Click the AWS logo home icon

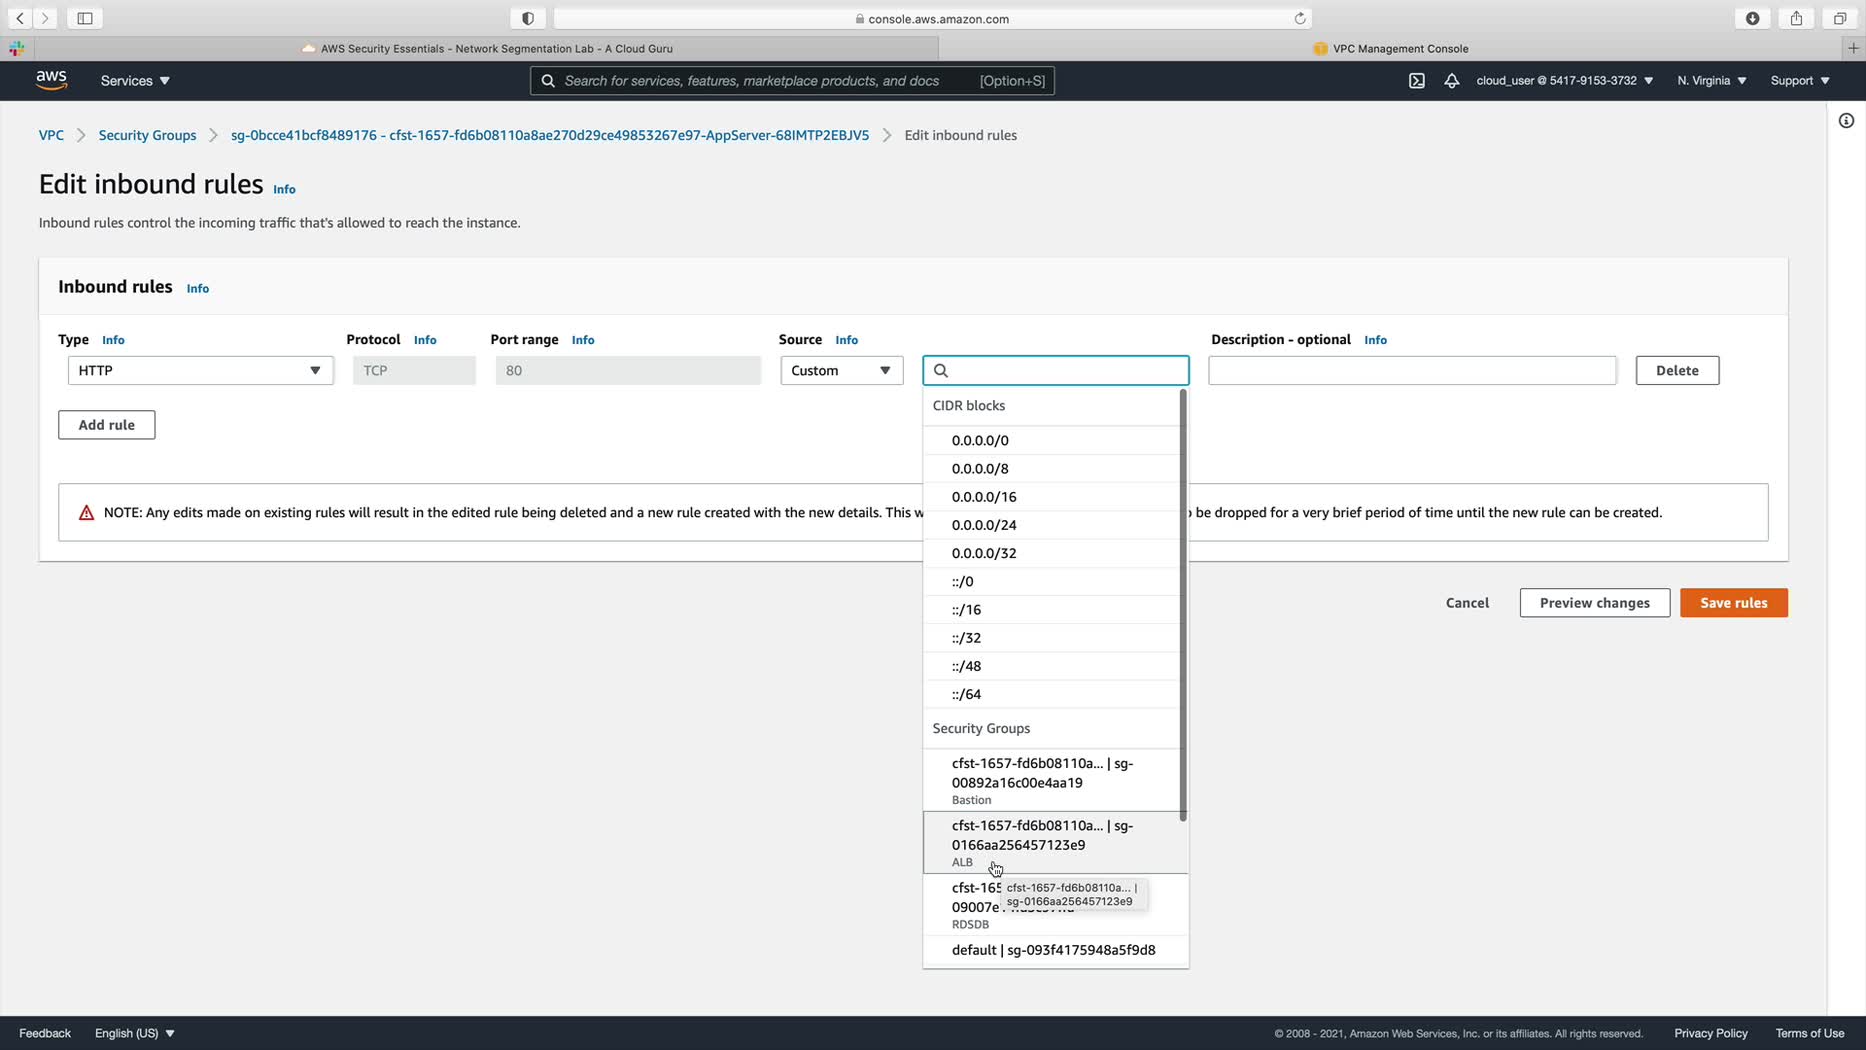(x=51, y=80)
